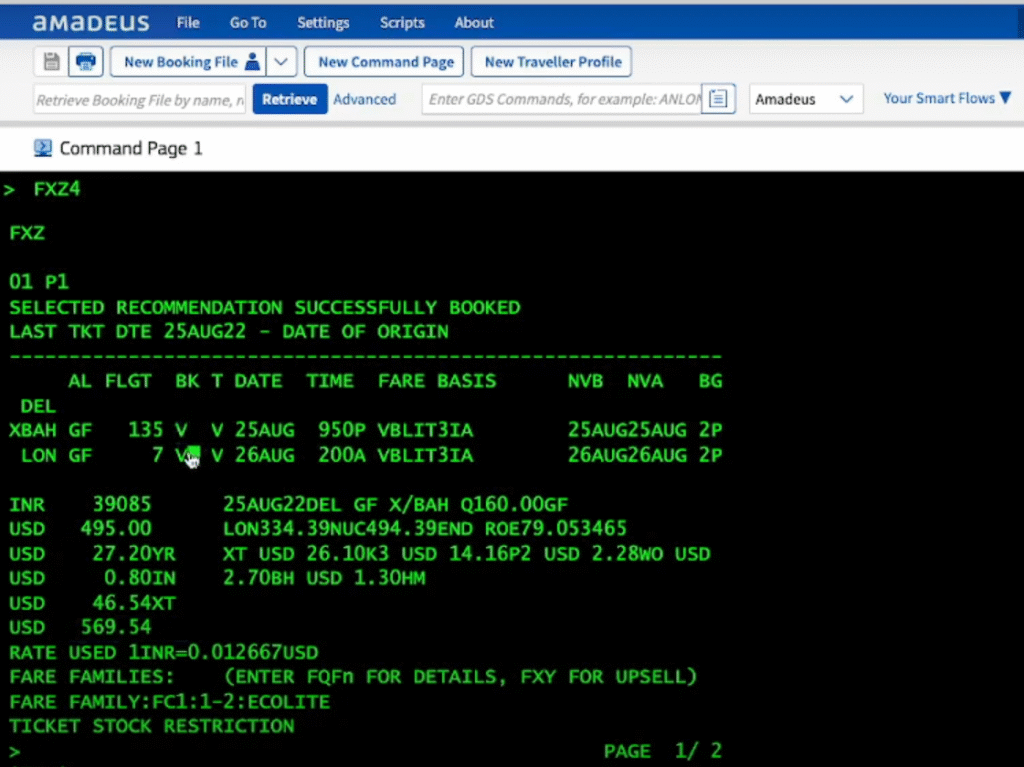Image resolution: width=1024 pixels, height=767 pixels.
Task: Click the 25AUG25AUG validity dates
Action: 627,430
